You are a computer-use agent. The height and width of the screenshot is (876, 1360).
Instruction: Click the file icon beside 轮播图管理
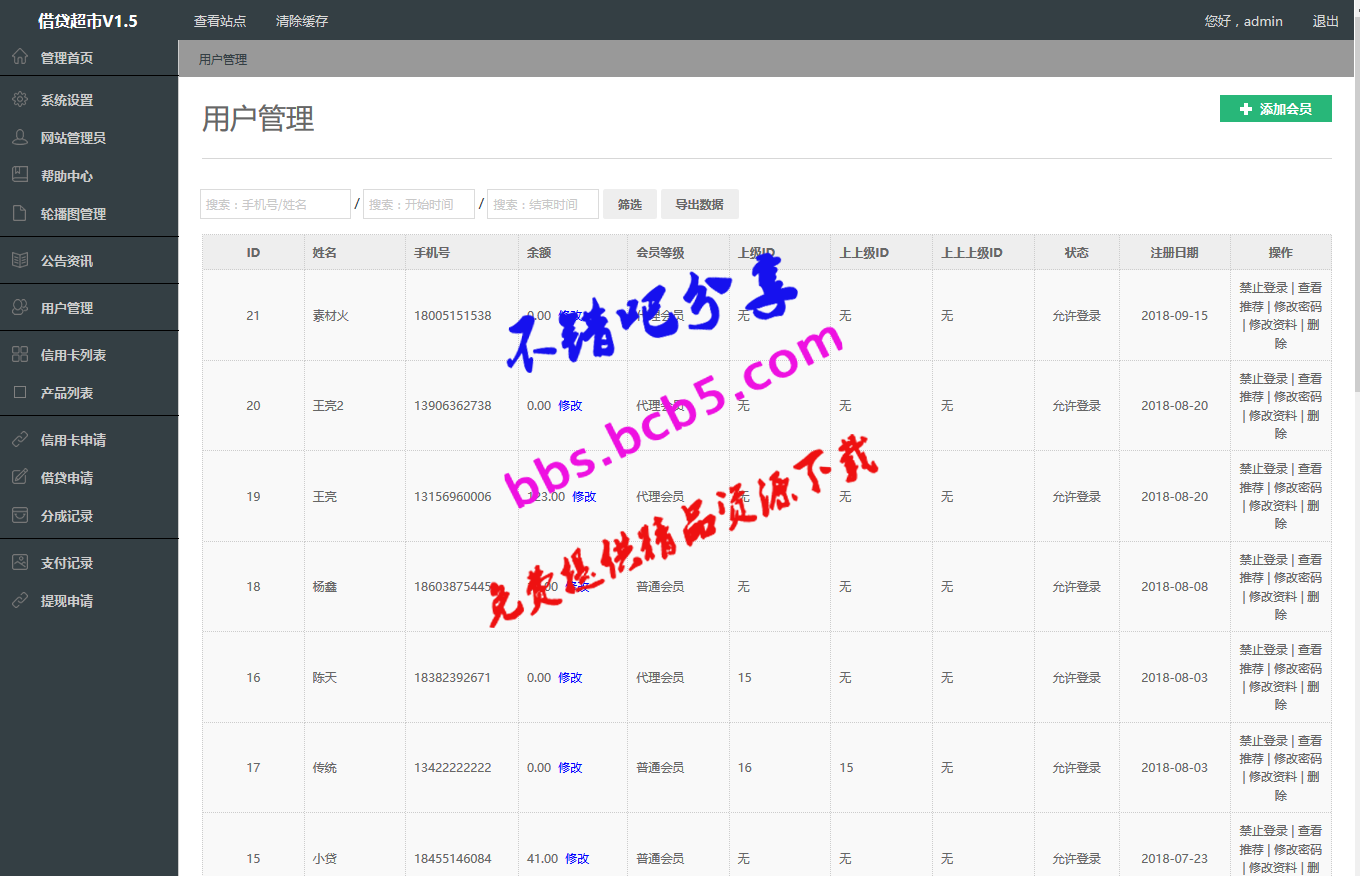(x=20, y=213)
